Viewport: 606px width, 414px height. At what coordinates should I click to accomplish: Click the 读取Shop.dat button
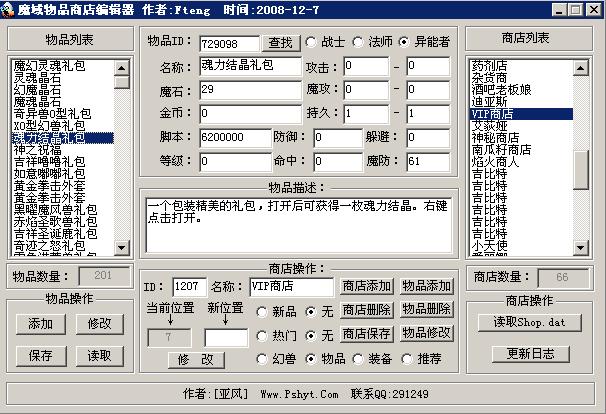point(529,322)
